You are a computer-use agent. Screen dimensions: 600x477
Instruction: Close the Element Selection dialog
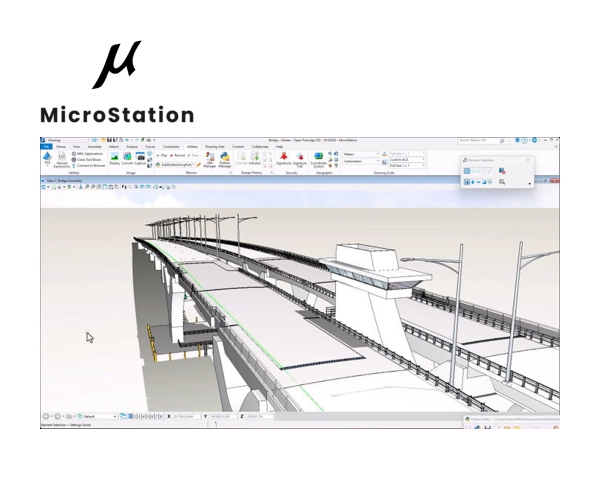pyautogui.click(x=528, y=160)
